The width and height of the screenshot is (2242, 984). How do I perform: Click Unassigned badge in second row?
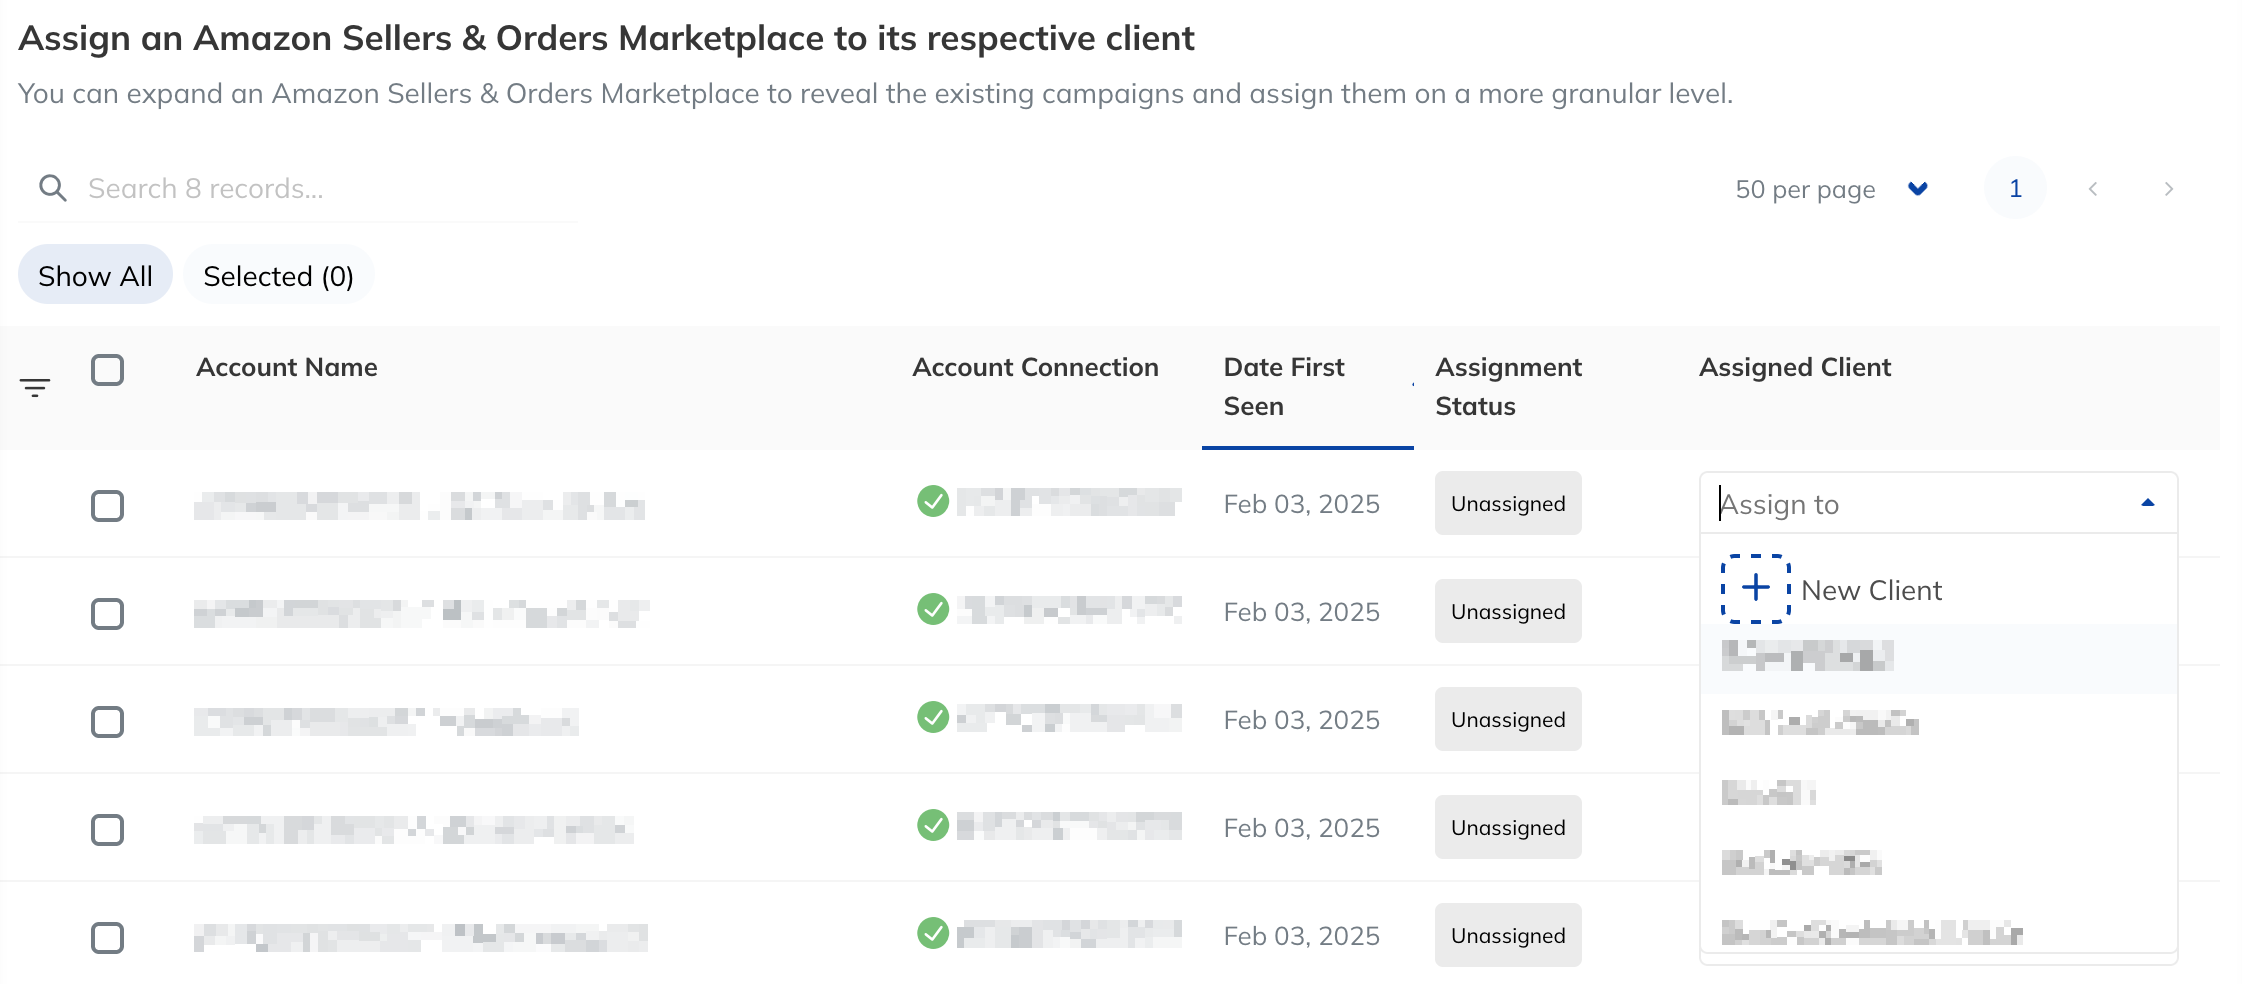1508,611
